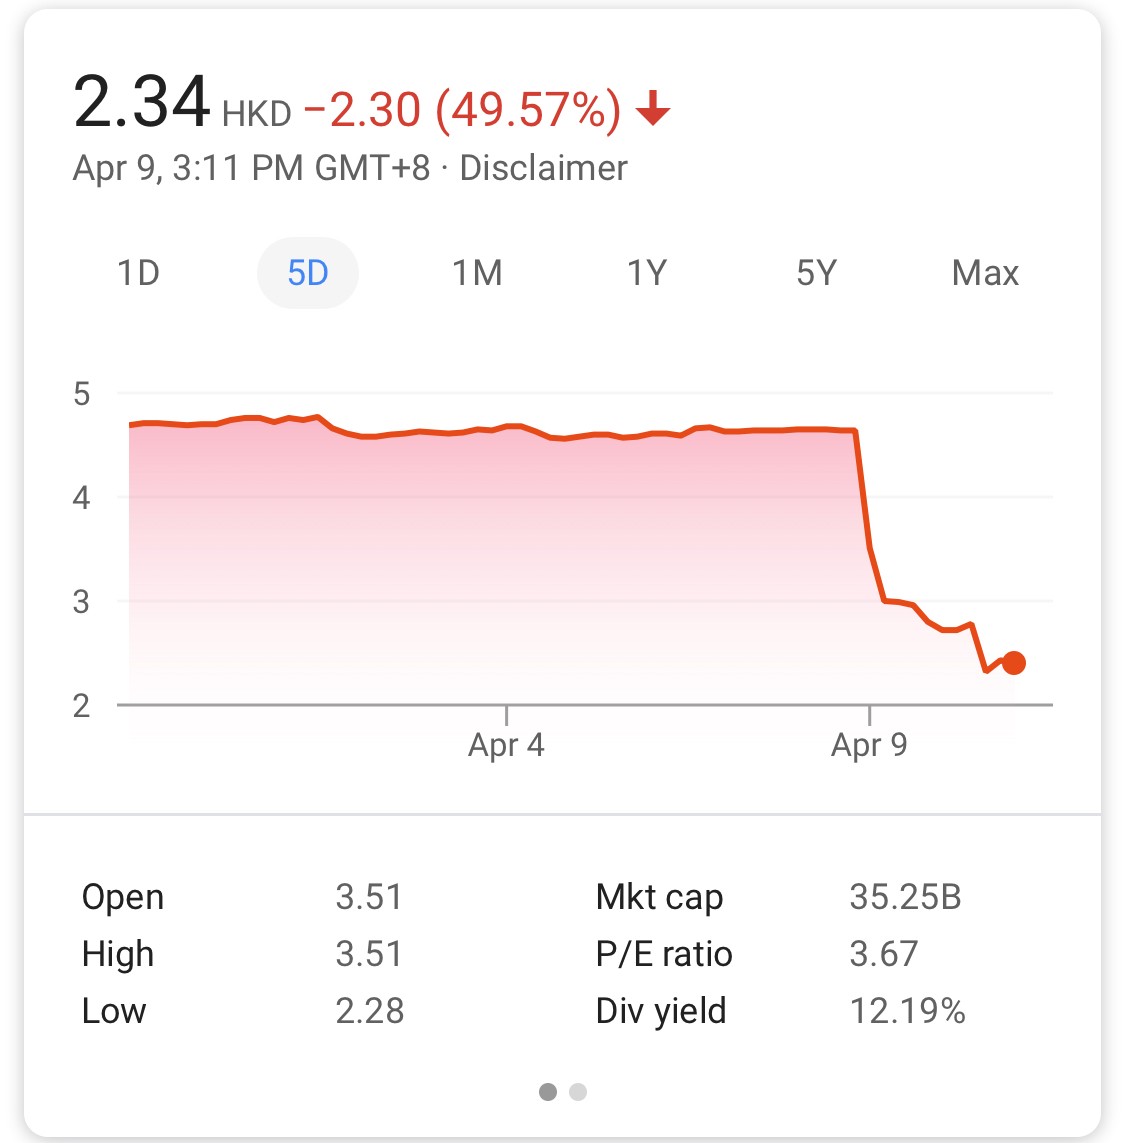
Task: Go to first pagination dot
Action: [548, 1091]
